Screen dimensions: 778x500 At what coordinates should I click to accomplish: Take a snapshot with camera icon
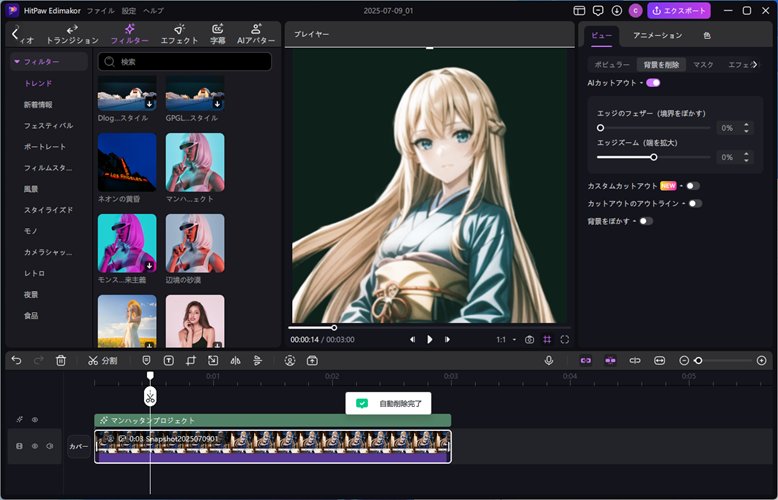pos(529,340)
